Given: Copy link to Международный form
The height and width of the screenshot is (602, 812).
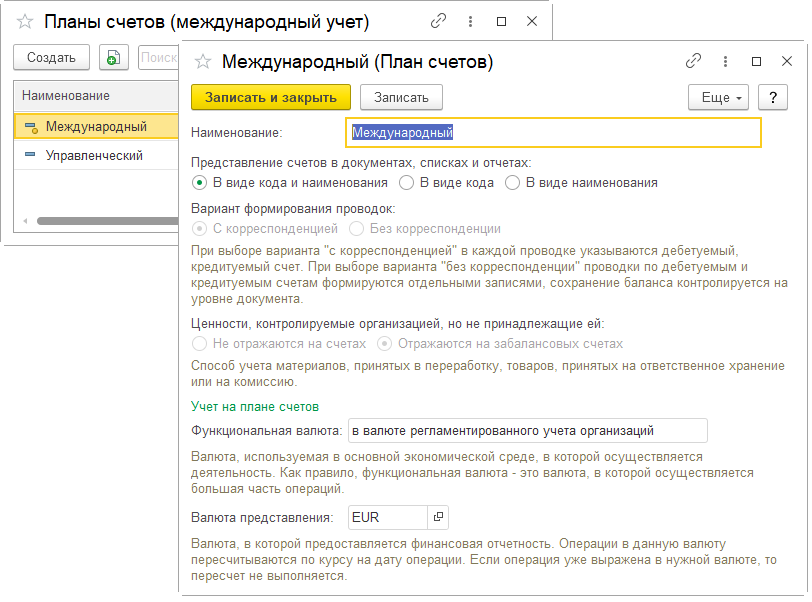Looking at the screenshot, I should (693, 62).
